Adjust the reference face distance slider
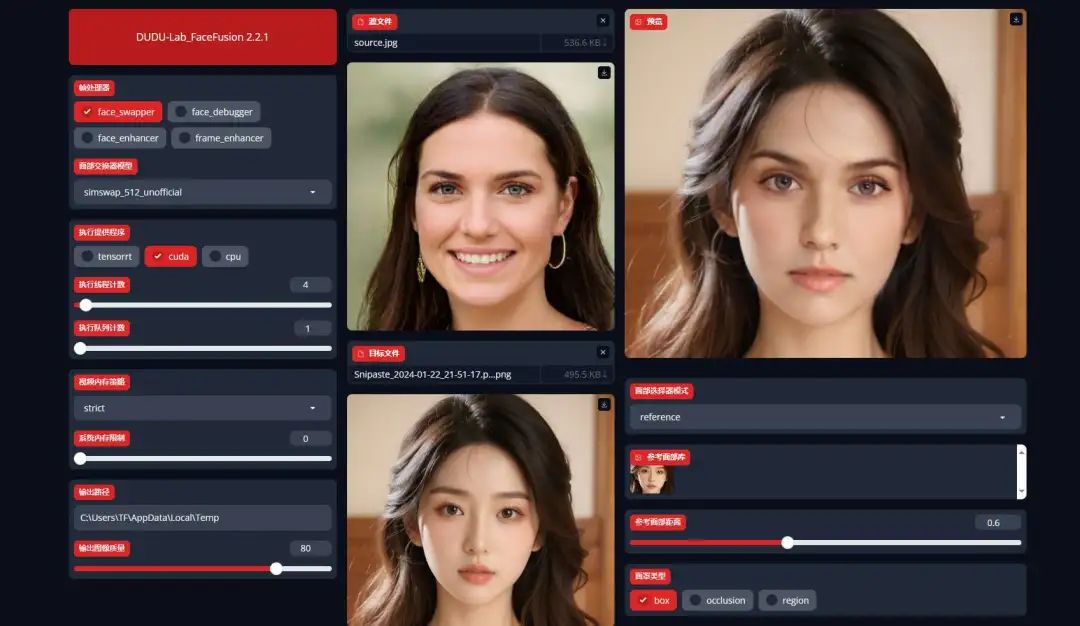 coord(825,543)
